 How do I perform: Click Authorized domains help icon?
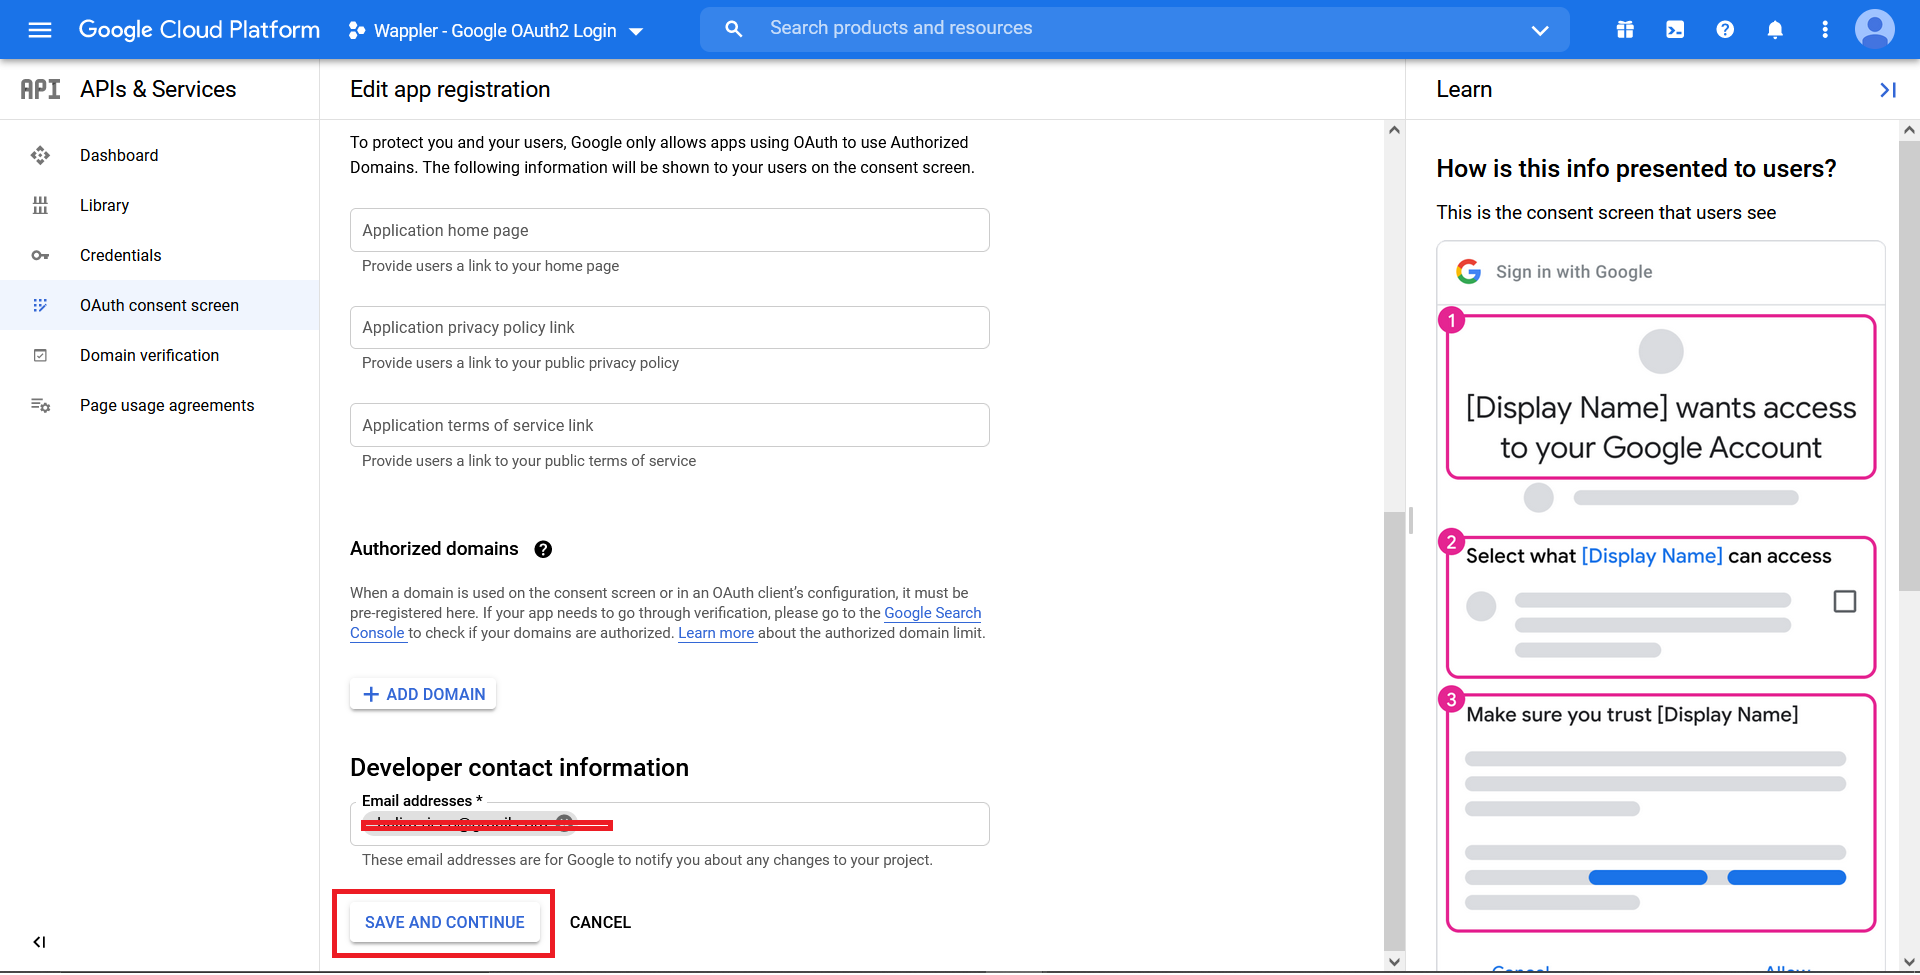[543, 549]
